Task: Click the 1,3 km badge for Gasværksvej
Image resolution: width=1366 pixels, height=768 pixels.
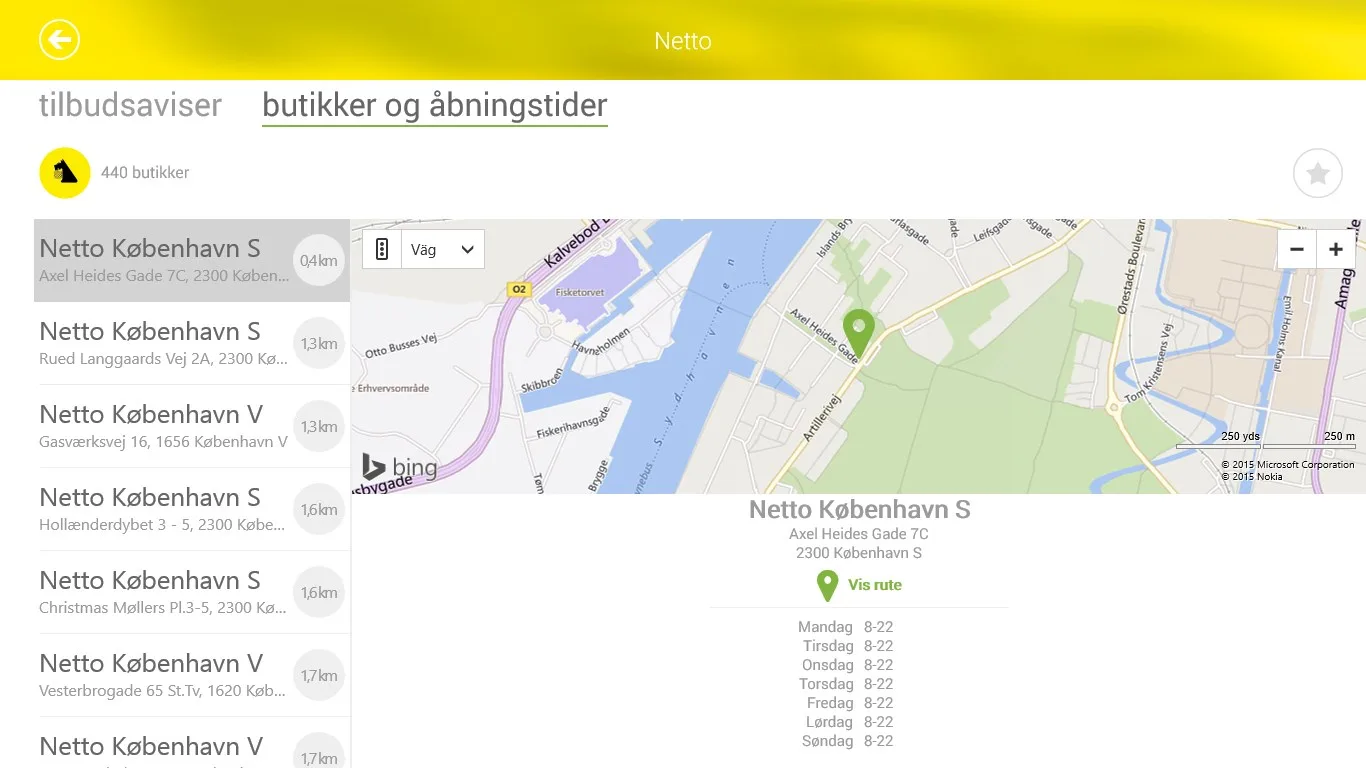Action: 319,427
